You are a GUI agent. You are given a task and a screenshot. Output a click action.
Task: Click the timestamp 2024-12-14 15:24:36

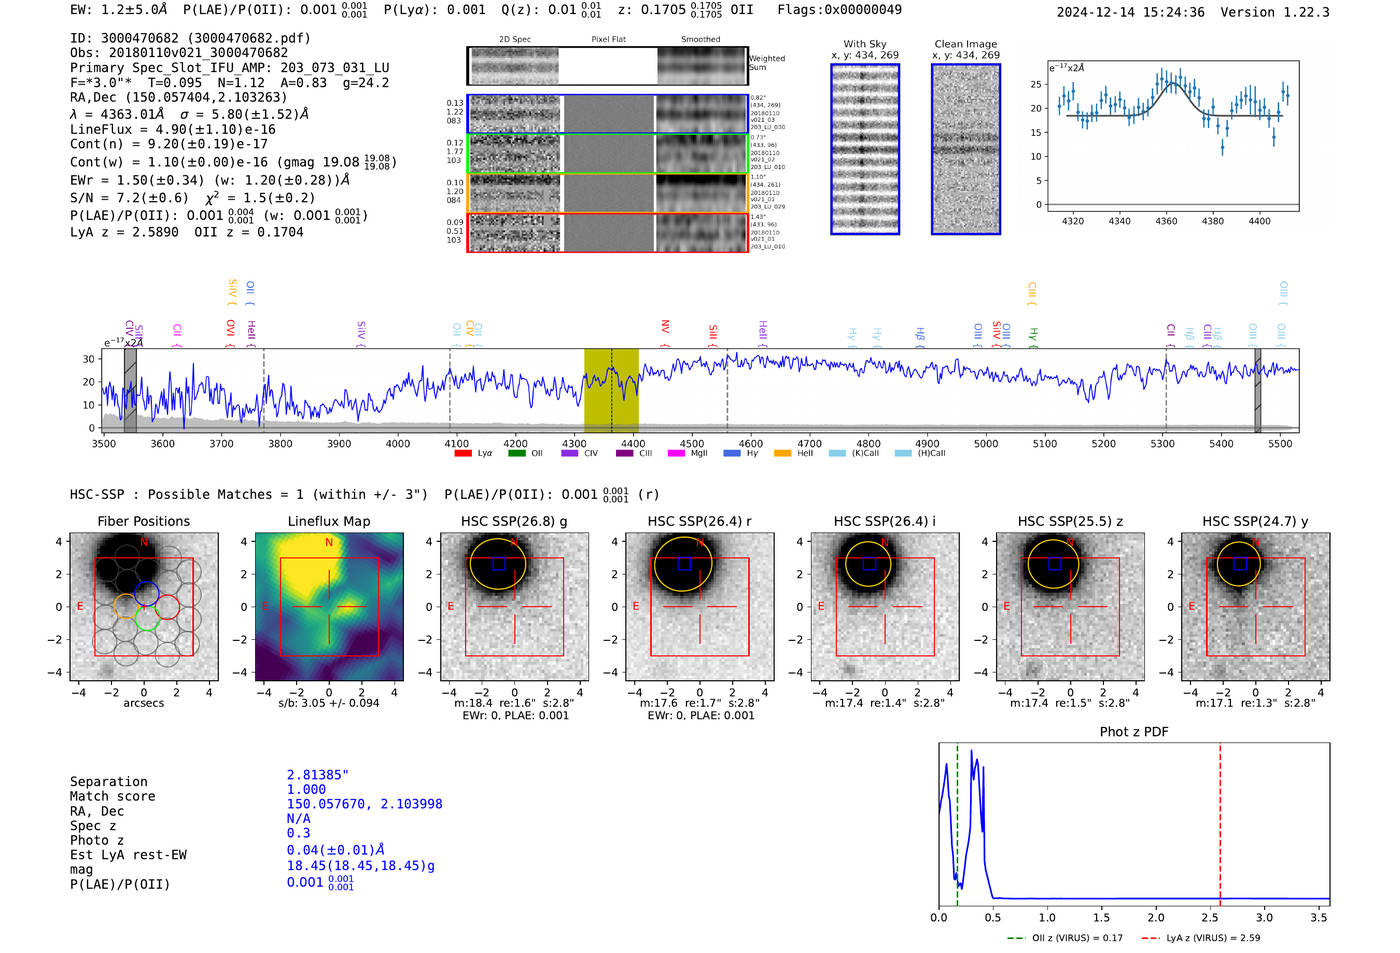pos(1130,12)
